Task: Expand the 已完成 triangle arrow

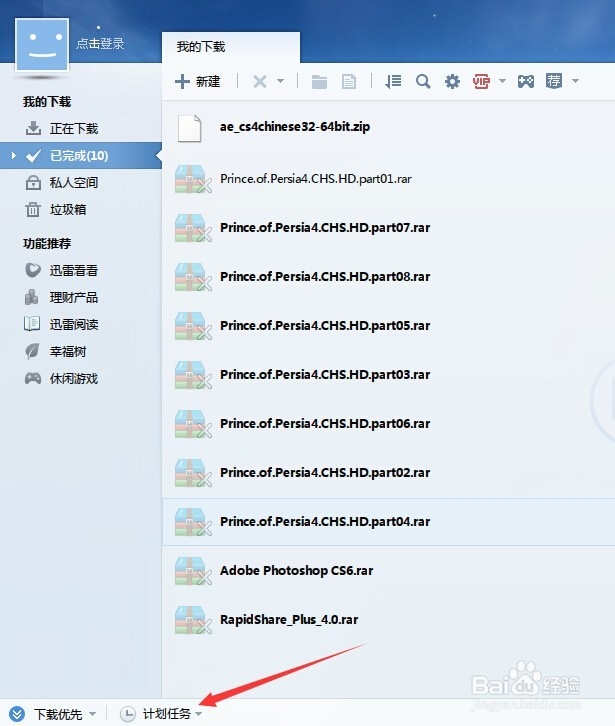Action: 13,156
